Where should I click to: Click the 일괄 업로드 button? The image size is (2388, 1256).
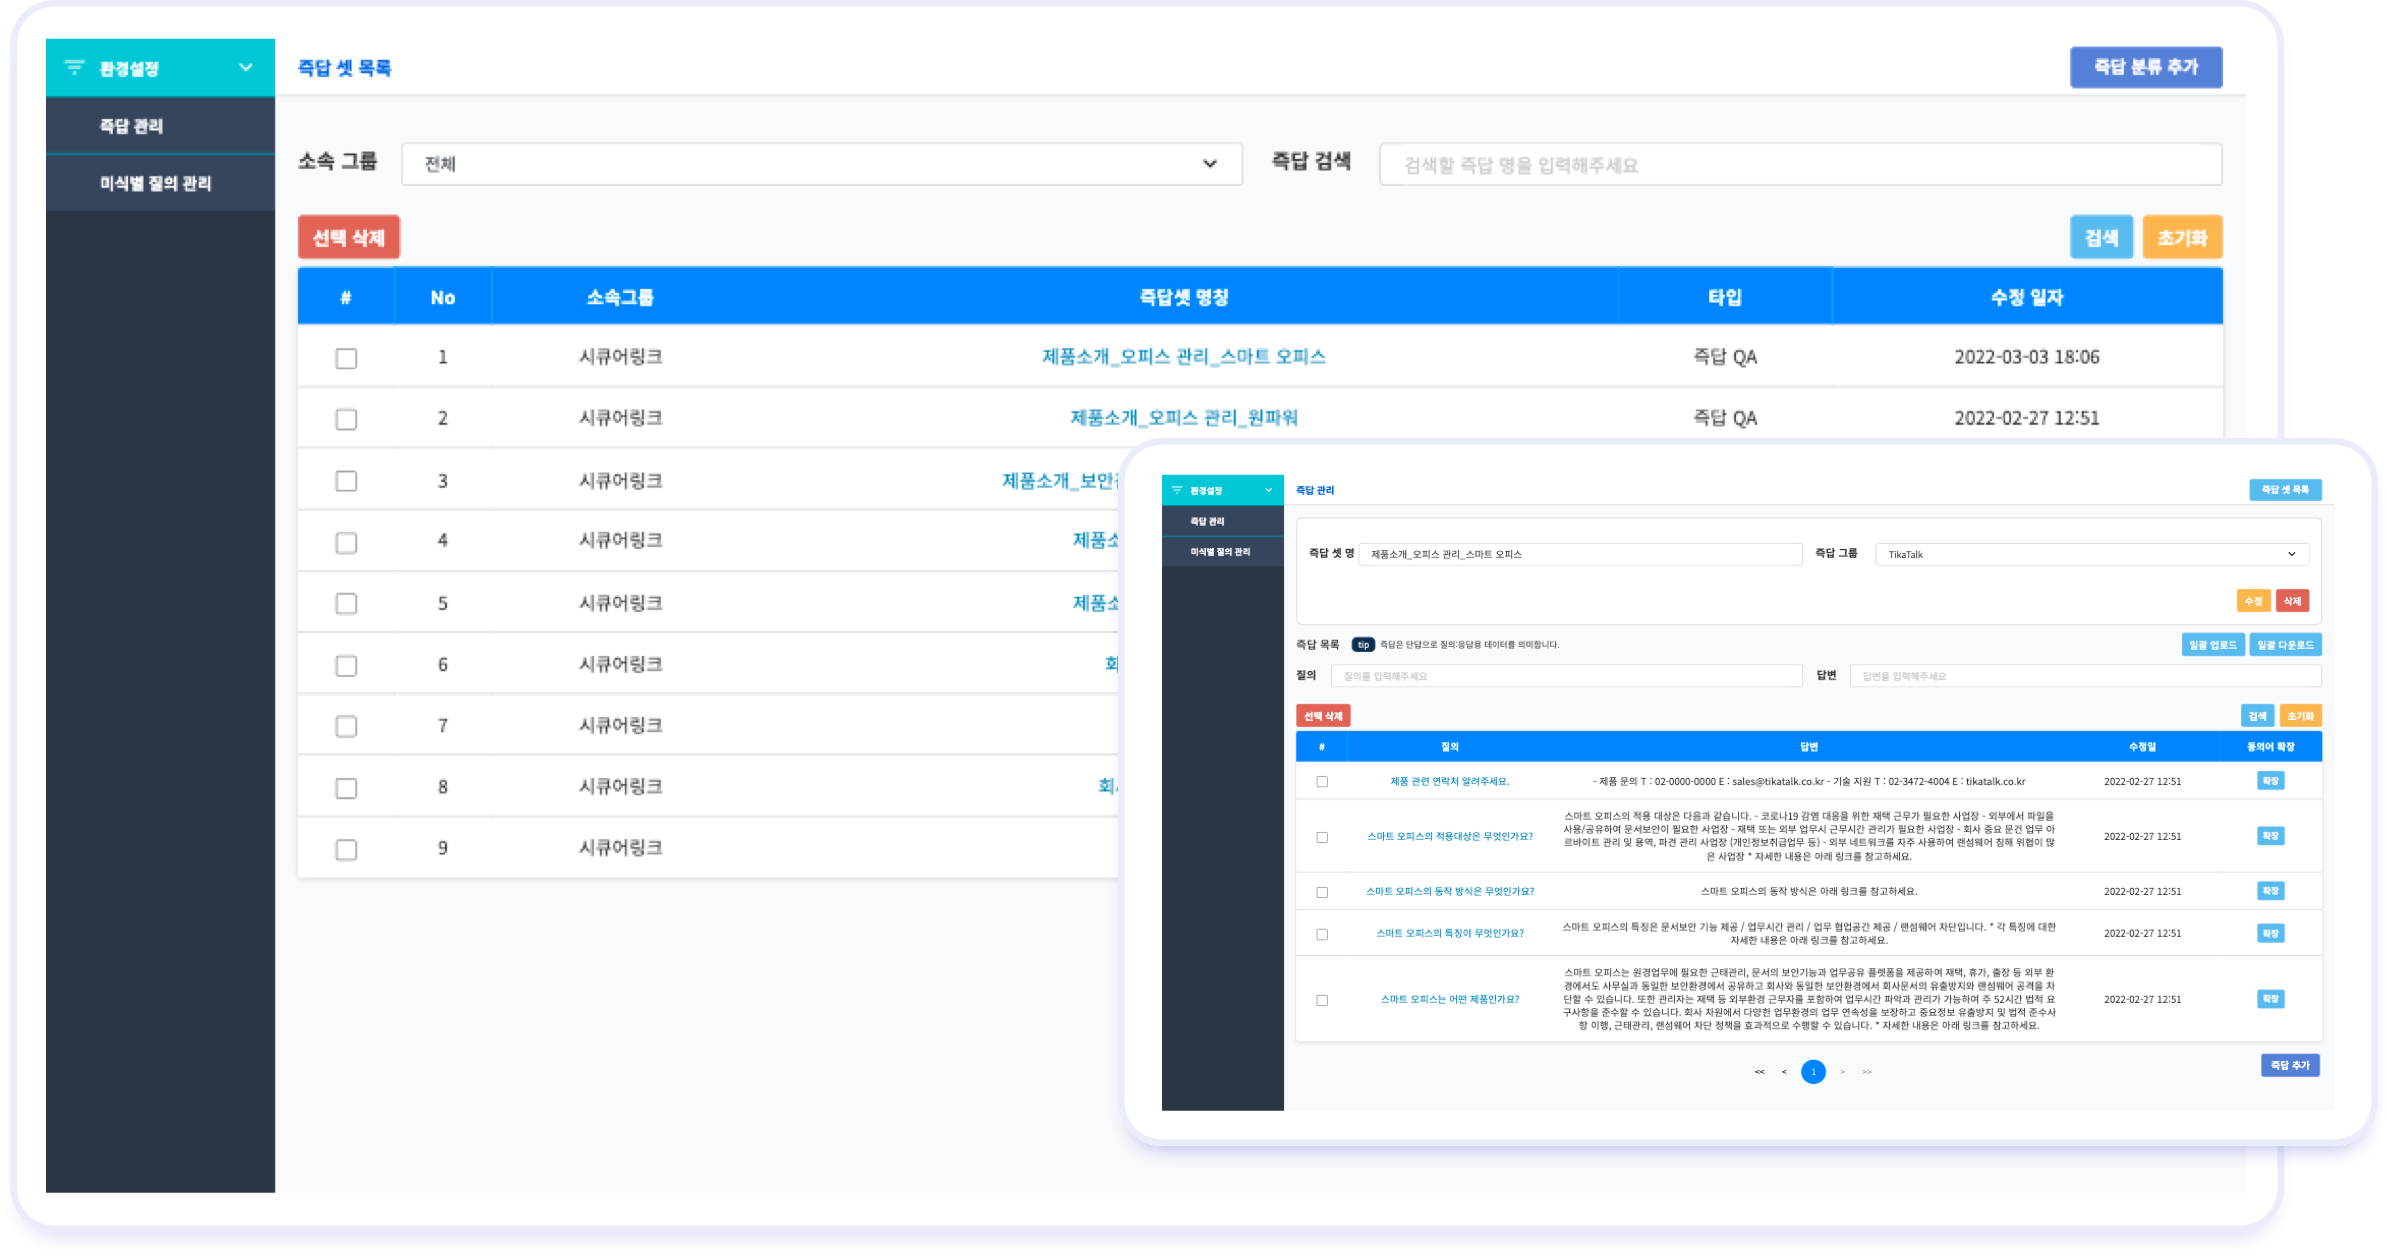pyautogui.click(x=2212, y=645)
